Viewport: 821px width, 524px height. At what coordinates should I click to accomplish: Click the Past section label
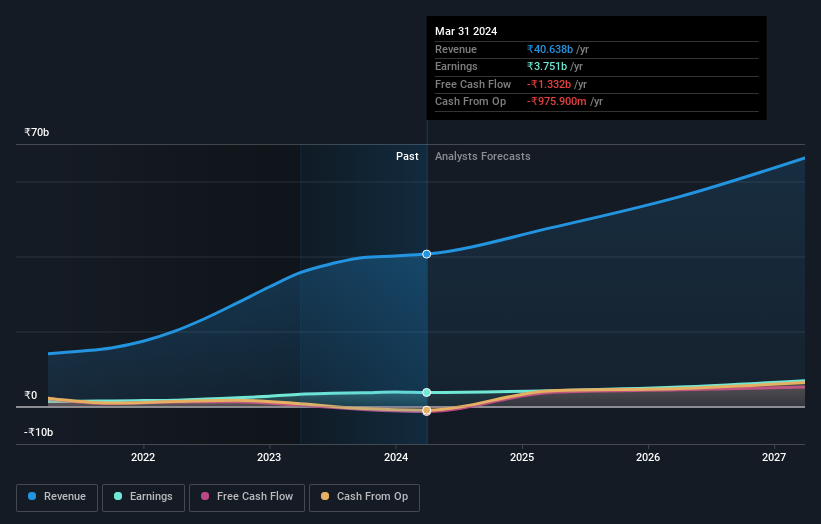tap(407, 157)
